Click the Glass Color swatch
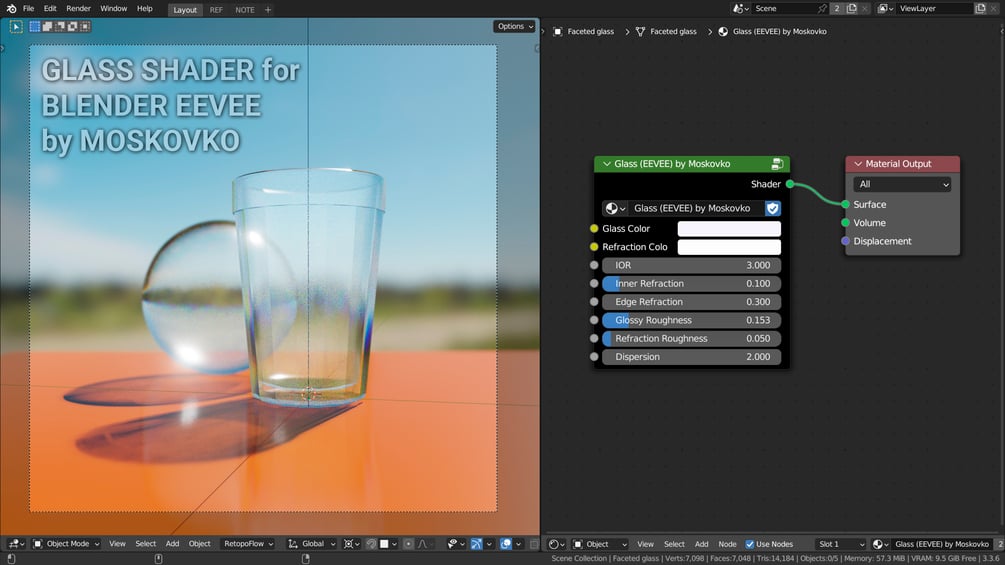This screenshot has height=565, width=1005. [x=729, y=229]
